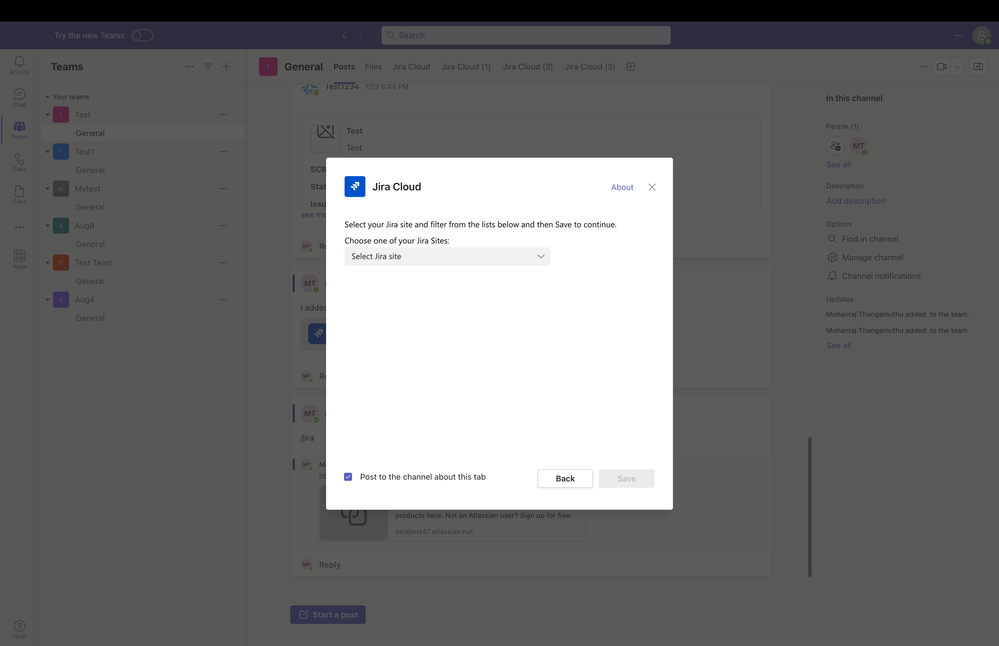999x646 pixels.
Task: Open the Jira Cloud (1) tab
Action: (x=466, y=66)
